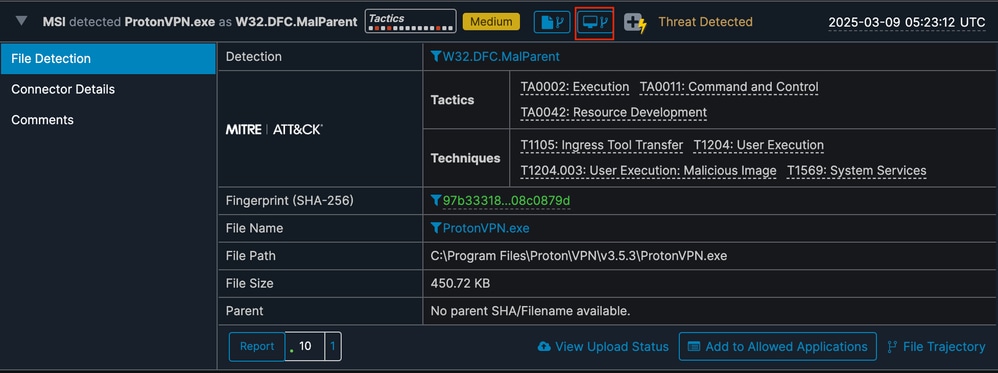998x373 pixels.
Task: Click ProtonVPN.exe in the event header
Action: click(x=170, y=22)
